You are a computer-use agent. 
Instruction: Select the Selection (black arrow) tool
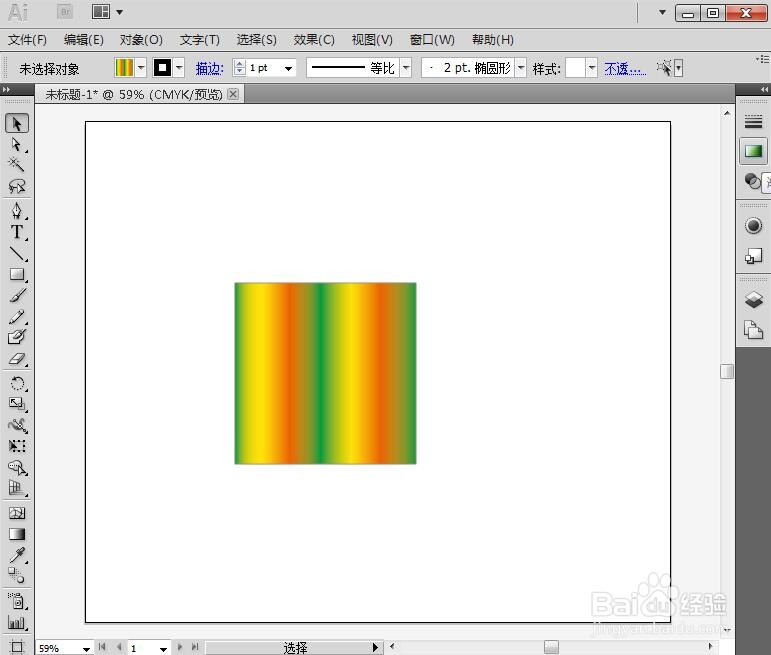coord(17,123)
